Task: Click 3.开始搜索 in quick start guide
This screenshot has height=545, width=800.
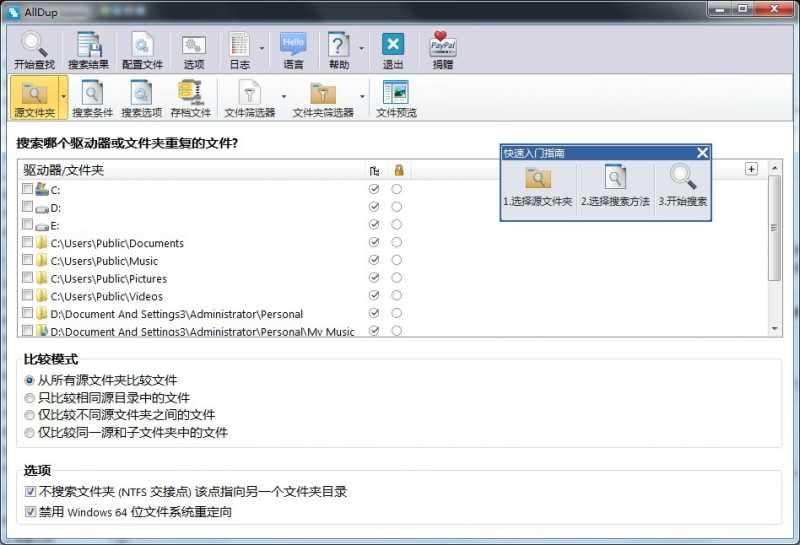Action: tap(682, 187)
